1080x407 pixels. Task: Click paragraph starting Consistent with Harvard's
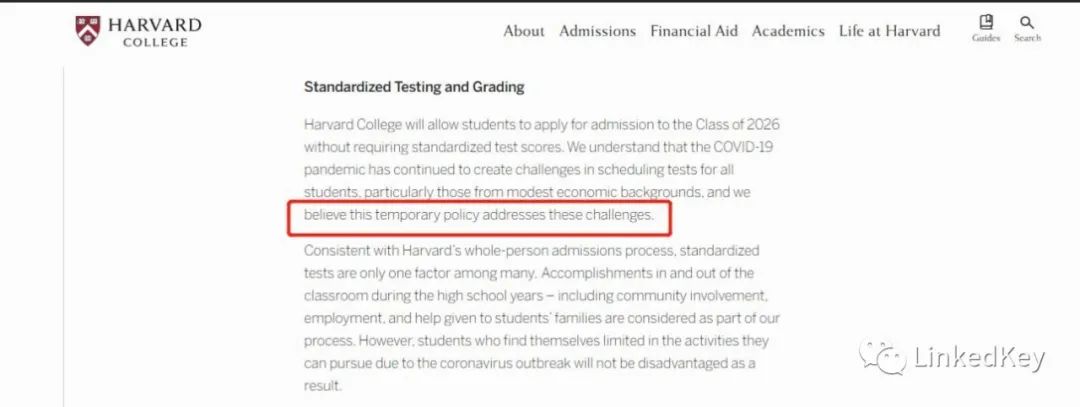542,317
